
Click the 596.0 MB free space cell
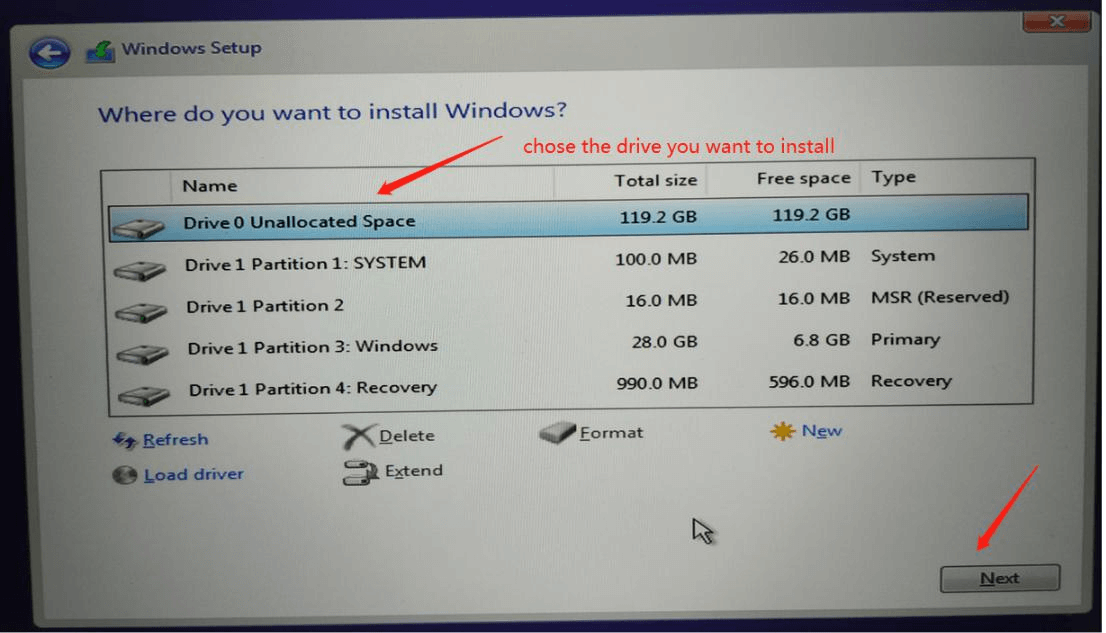point(809,382)
